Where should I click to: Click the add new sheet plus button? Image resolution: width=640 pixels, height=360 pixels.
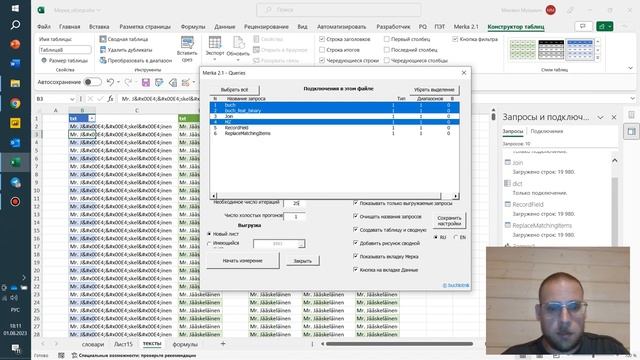coord(223,344)
